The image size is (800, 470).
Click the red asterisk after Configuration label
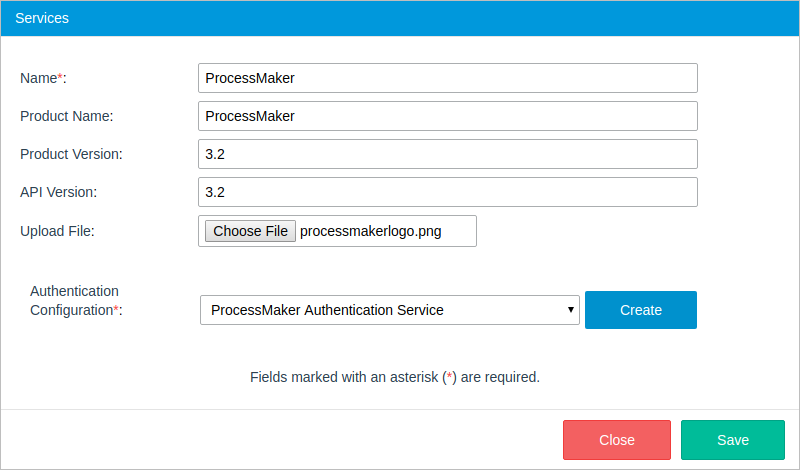(116, 309)
